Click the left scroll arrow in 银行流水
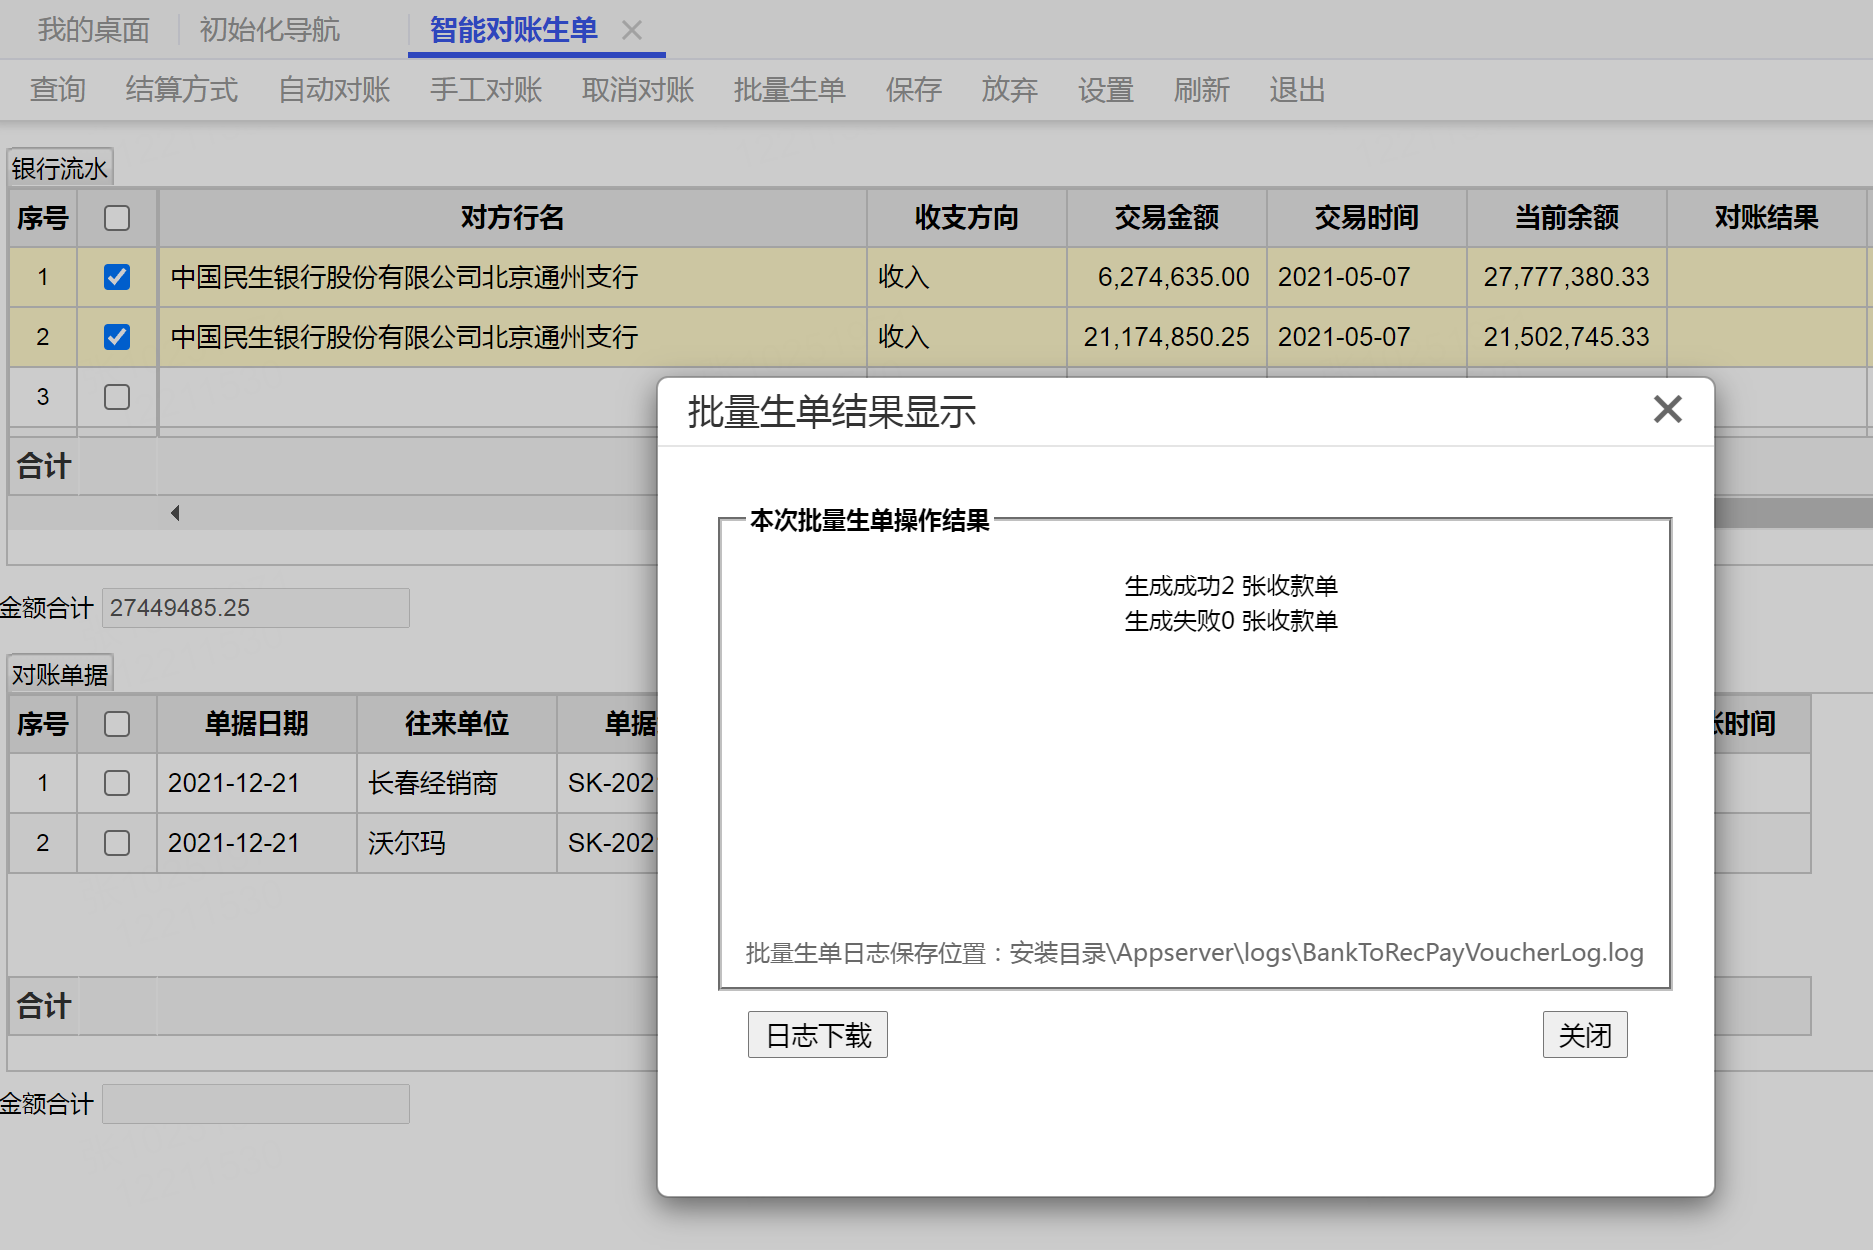The width and height of the screenshot is (1873, 1250). [175, 513]
